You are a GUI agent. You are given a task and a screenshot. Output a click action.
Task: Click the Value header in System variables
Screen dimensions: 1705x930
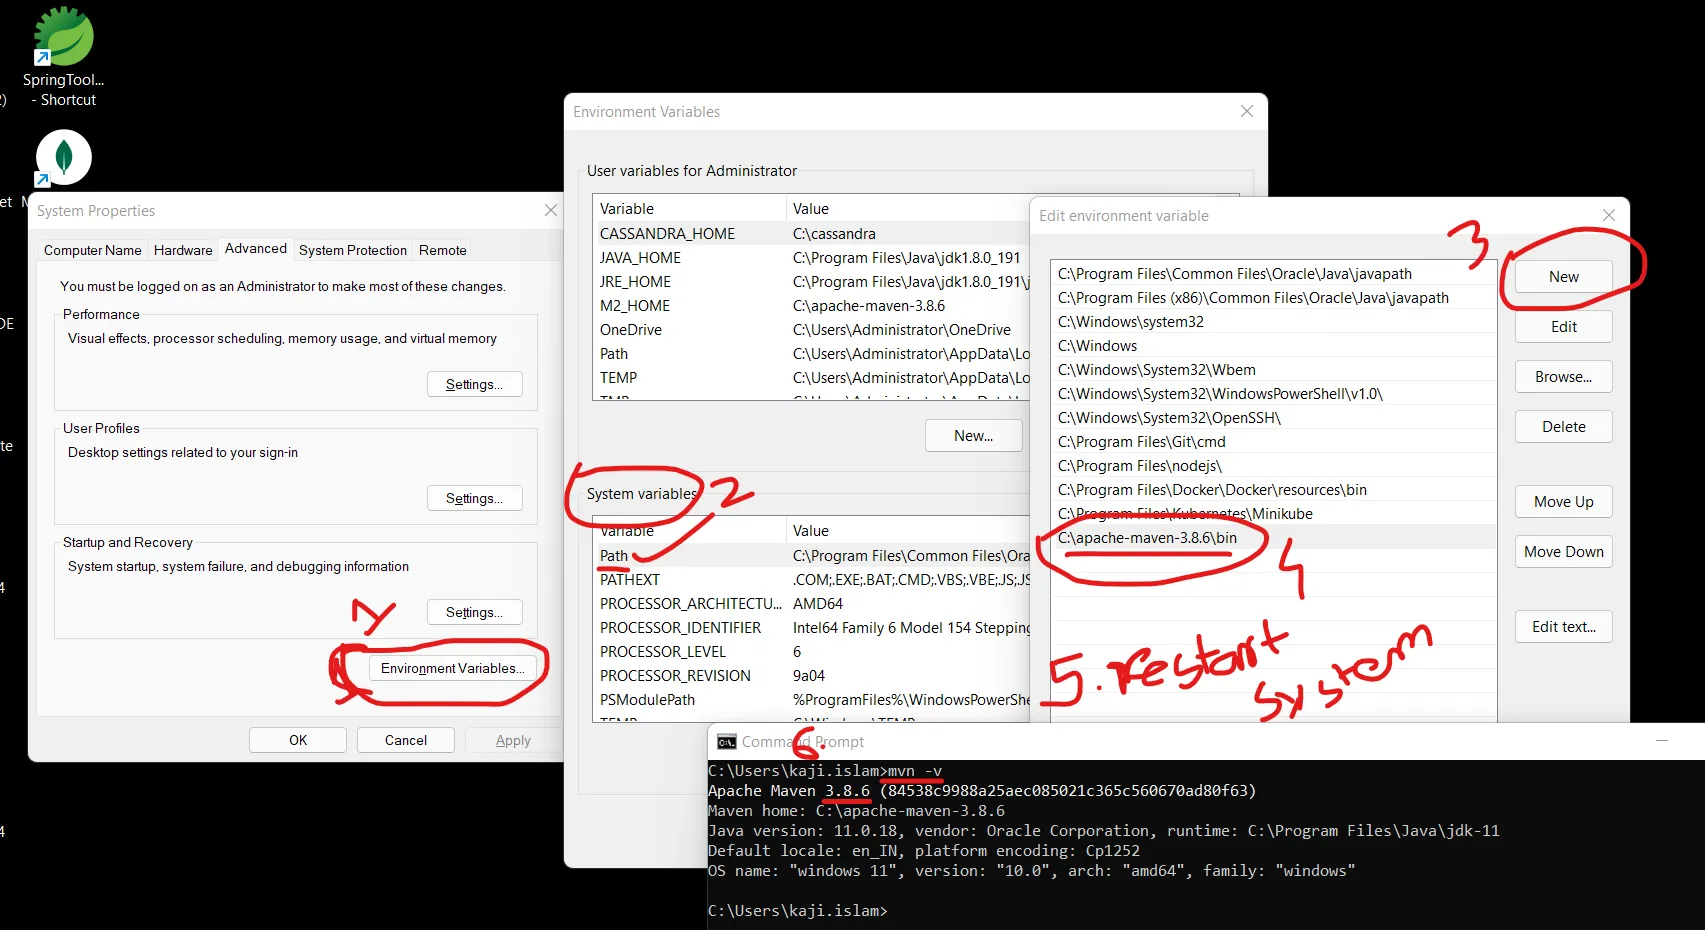pos(908,531)
